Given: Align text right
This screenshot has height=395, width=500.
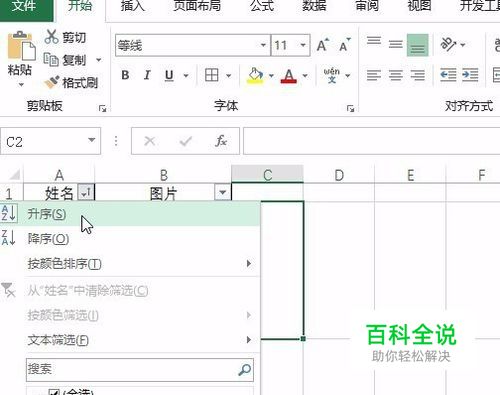Looking at the screenshot, I should [418, 75].
